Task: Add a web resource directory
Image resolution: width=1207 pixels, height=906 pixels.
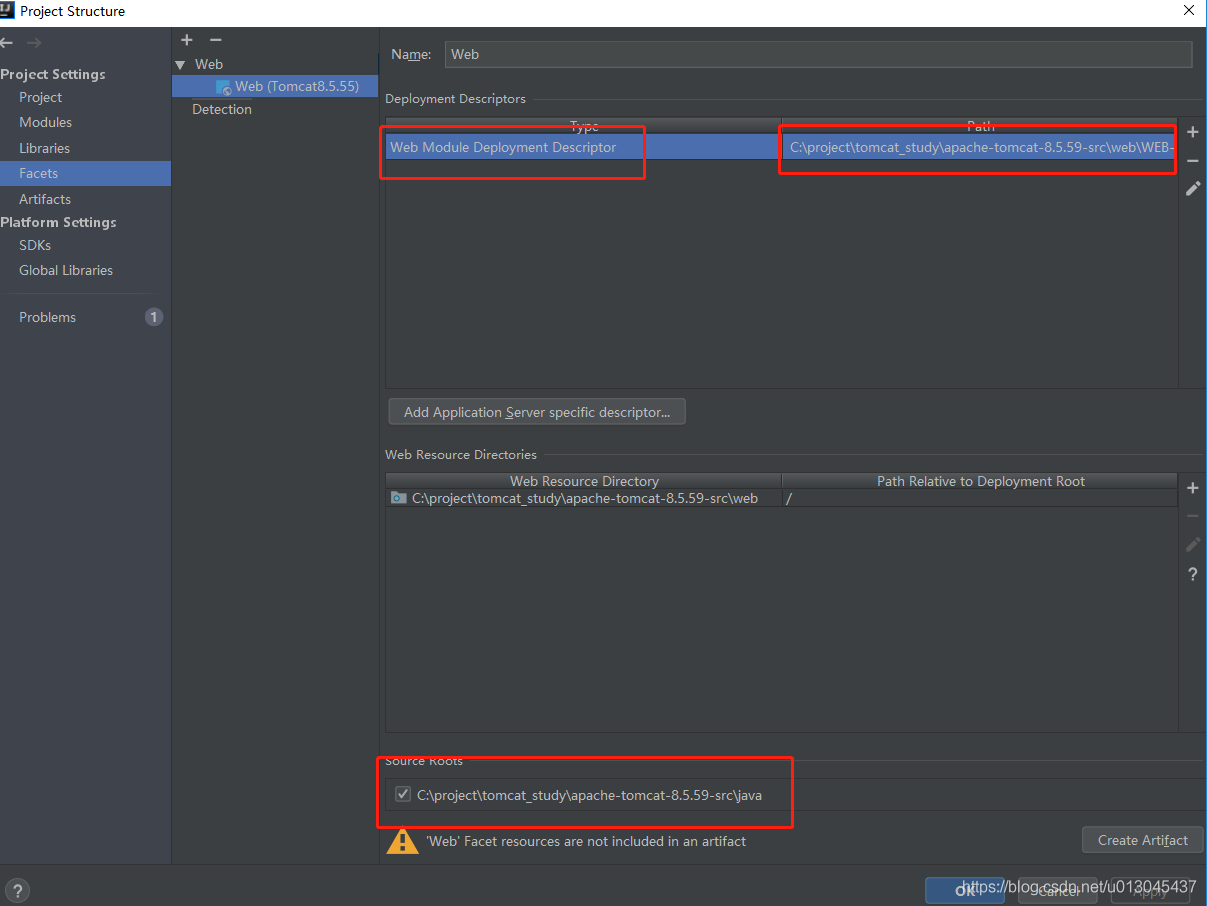Action: [x=1192, y=489]
